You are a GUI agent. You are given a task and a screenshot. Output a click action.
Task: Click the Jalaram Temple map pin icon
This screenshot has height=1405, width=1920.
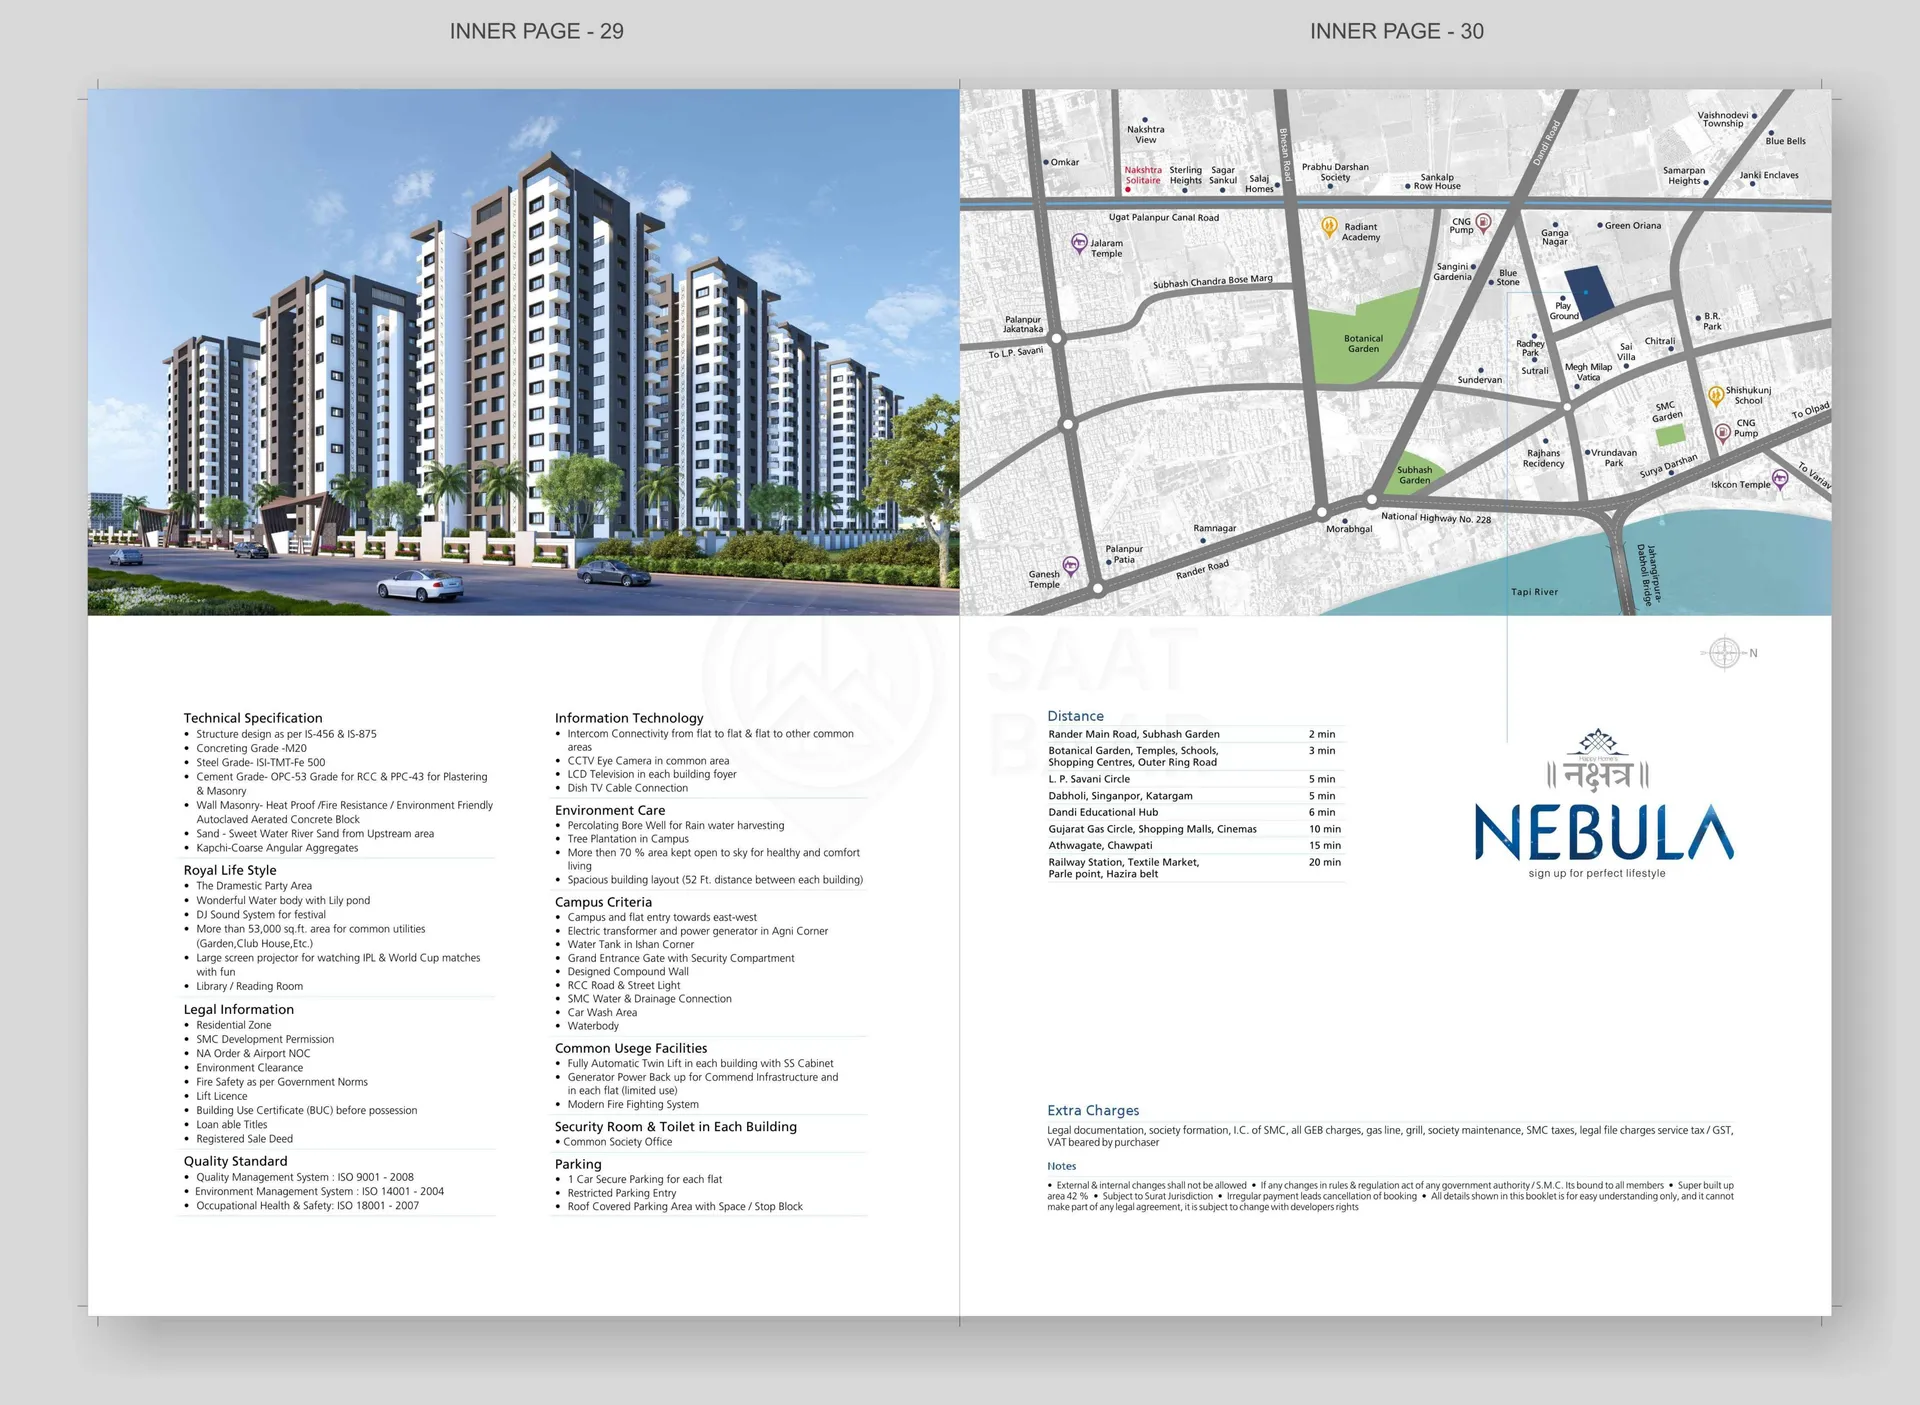[x=1079, y=242]
